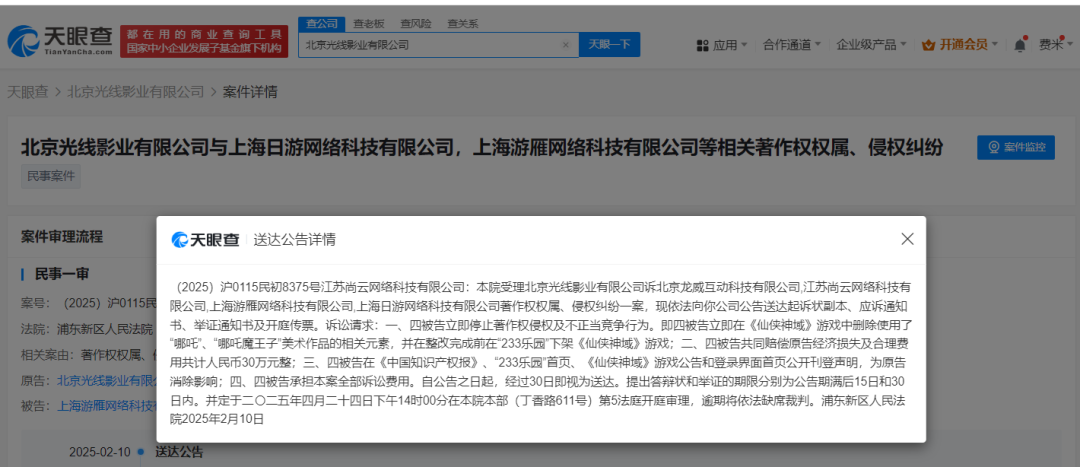Click the TianYanCha logo in header
Viewport: 1080px width, 467px height.
61,41
